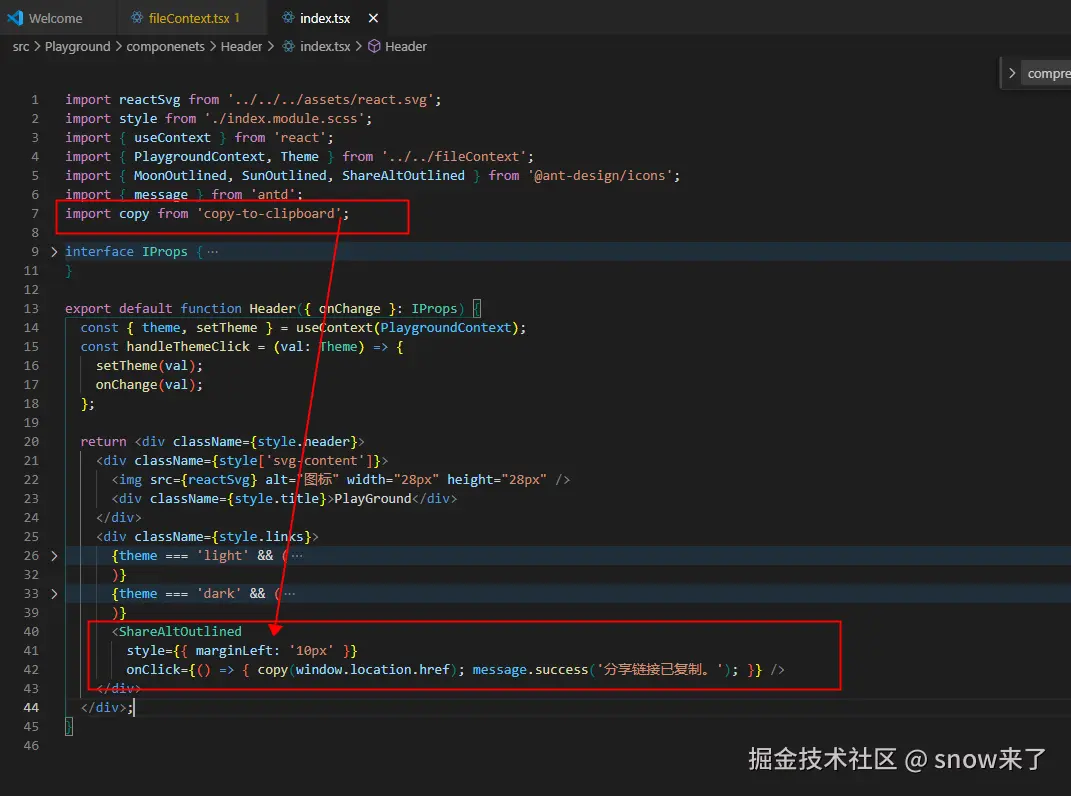Click the compre search input field

pos(1047,73)
